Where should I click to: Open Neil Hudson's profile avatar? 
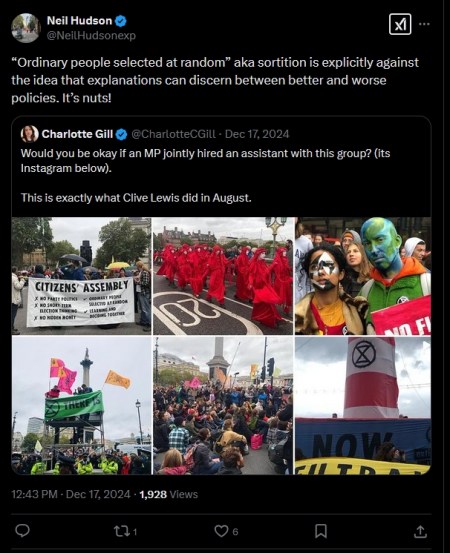pos(26,28)
